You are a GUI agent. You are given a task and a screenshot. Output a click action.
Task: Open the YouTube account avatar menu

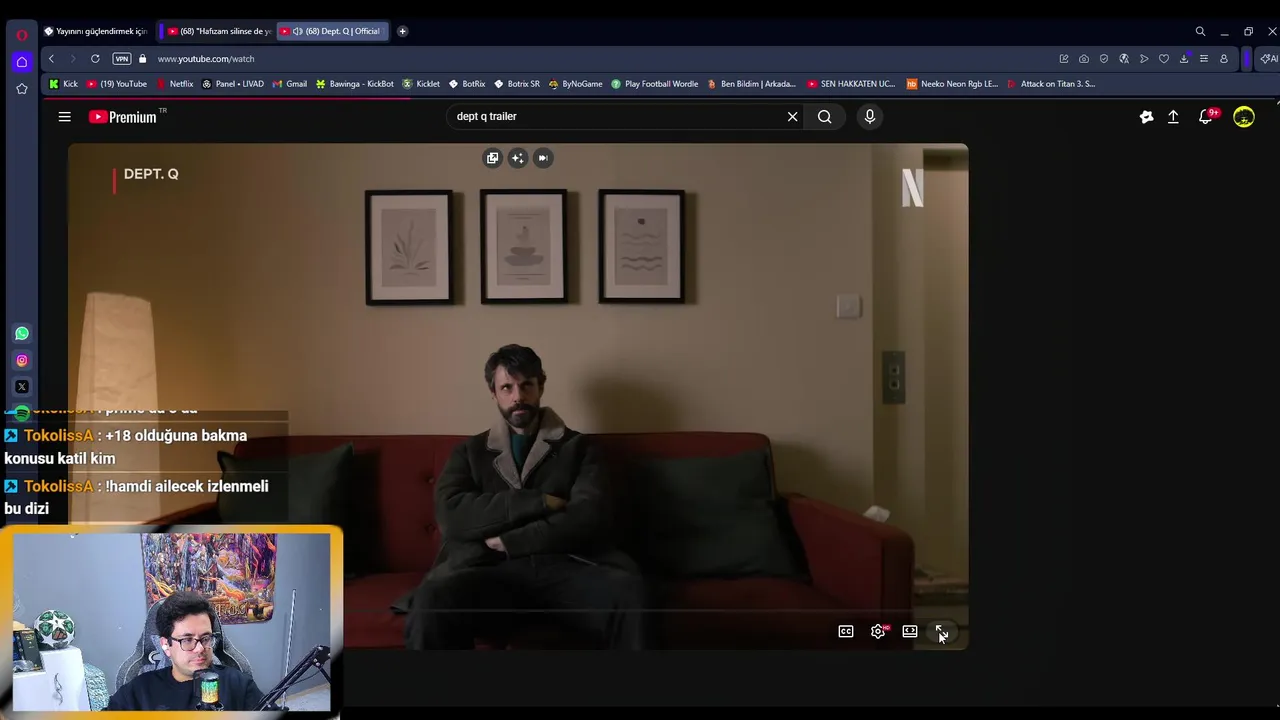point(1244,117)
